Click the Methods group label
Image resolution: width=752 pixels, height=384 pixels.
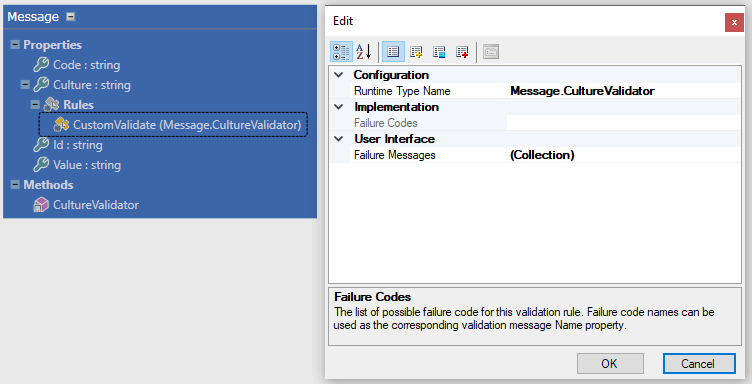coord(48,185)
